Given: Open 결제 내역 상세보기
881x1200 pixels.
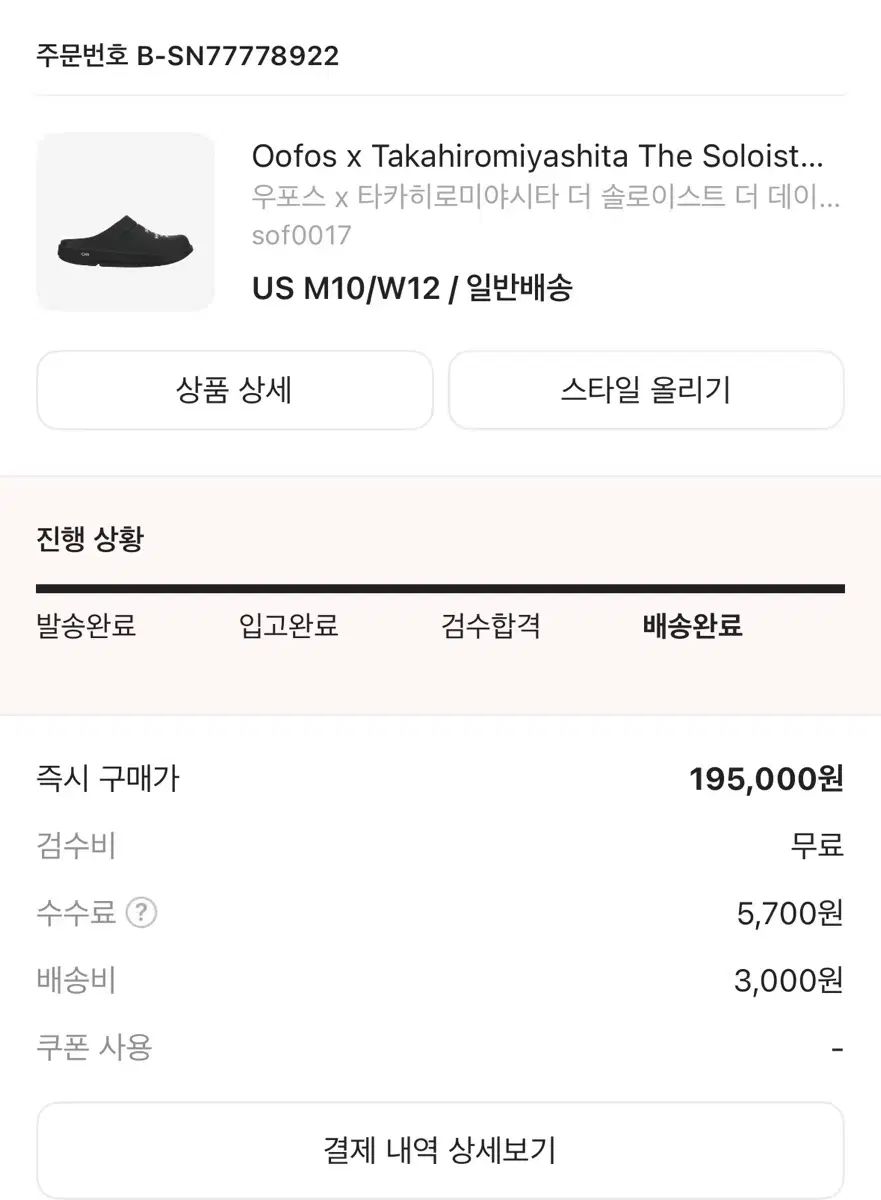Looking at the screenshot, I should pyautogui.click(x=440, y=1149).
